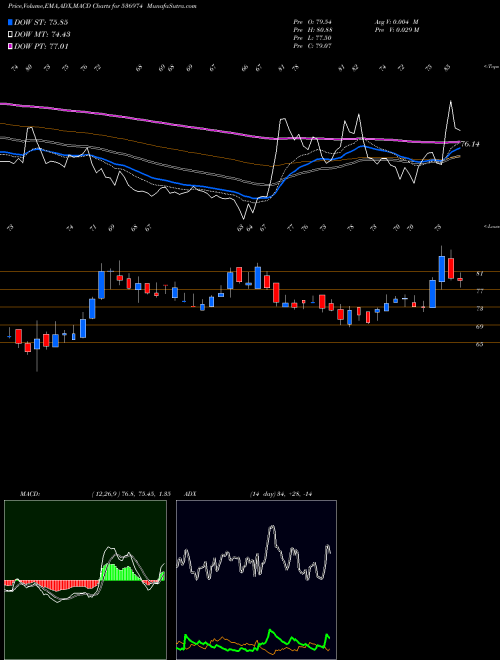Click the 65 price axis label
The width and height of the screenshot is (500, 660).
point(479,344)
